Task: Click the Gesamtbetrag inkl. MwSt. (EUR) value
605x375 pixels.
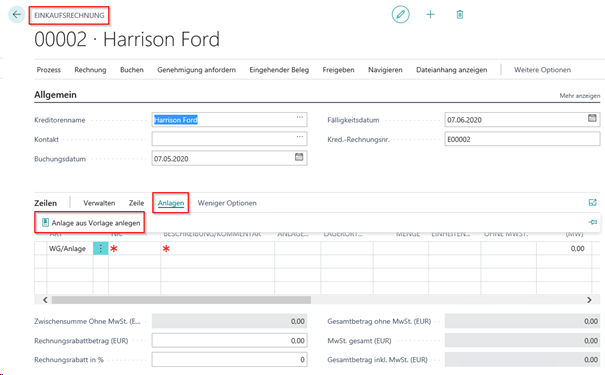Action: (522, 360)
